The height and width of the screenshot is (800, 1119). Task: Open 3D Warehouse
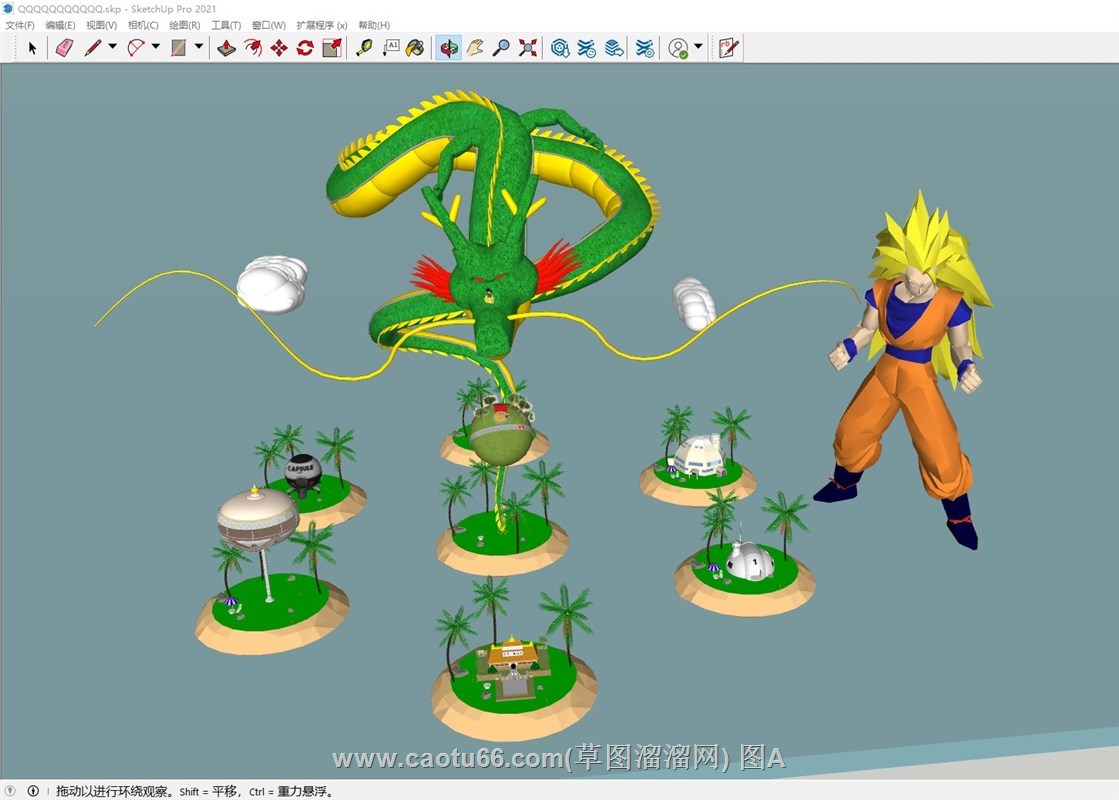(x=560, y=49)
